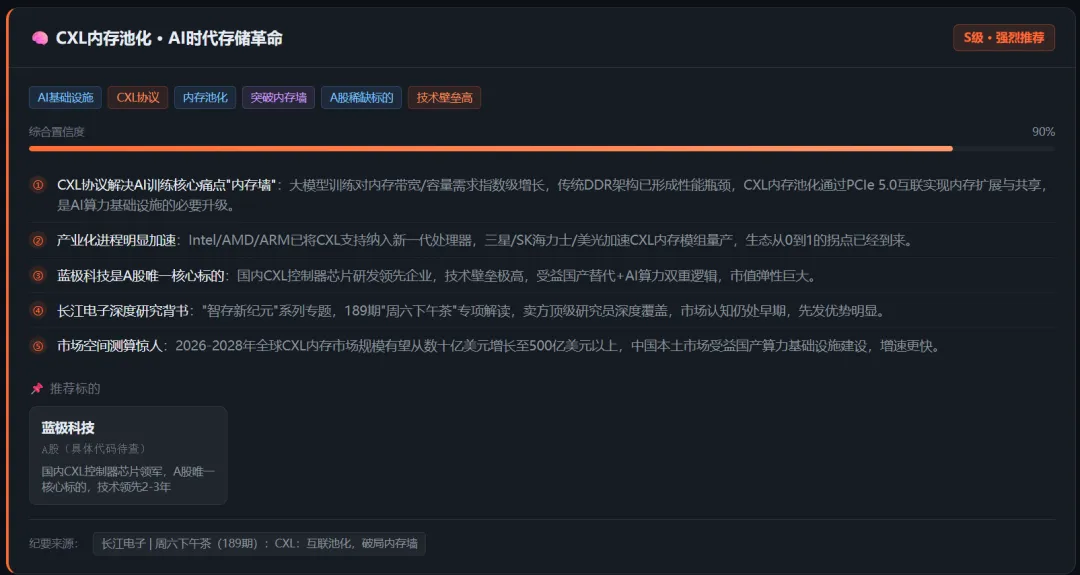Select the 技术壁垒高 tag

(x=444, y=98)
